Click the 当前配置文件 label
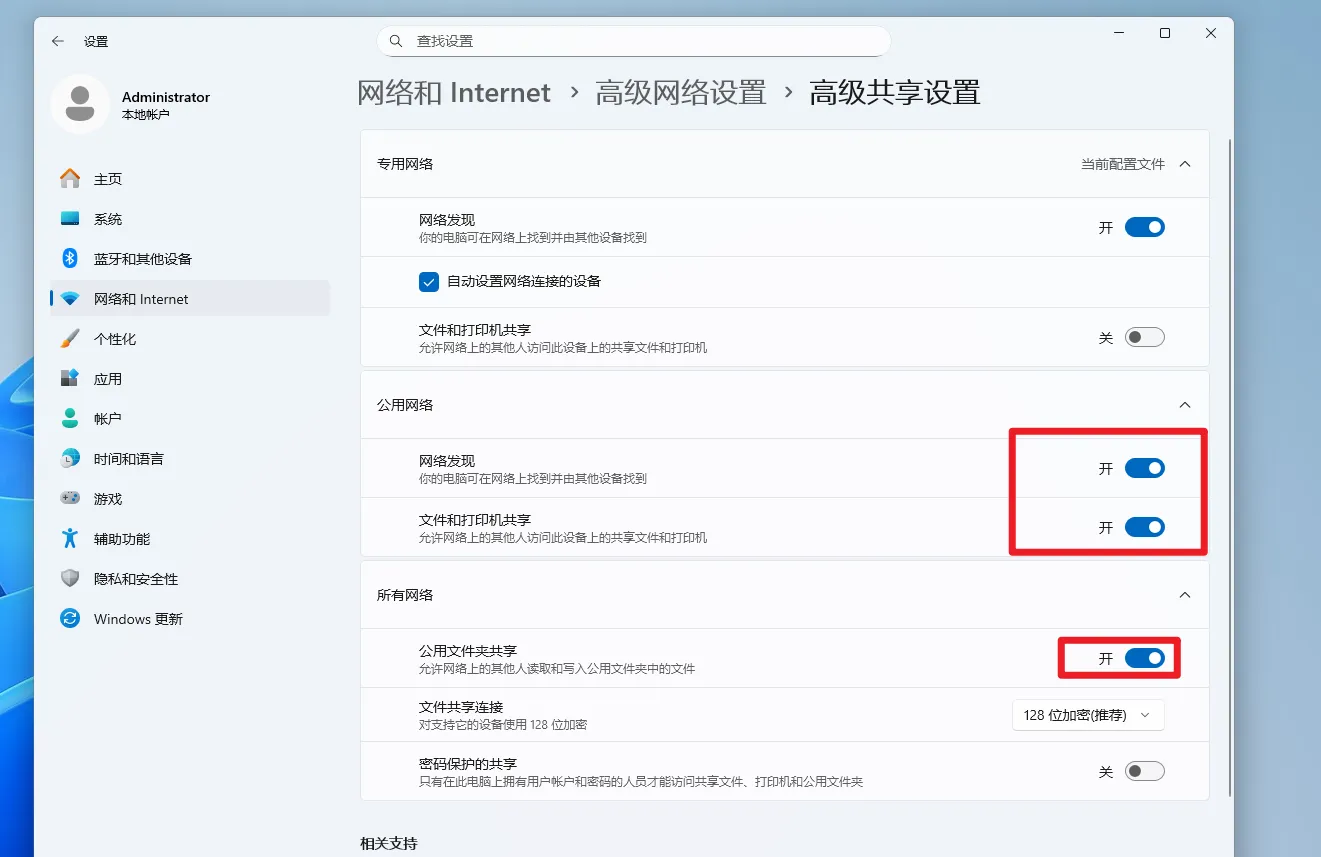The height and width of the screenshot is (857, 1321). [1123, 164]
